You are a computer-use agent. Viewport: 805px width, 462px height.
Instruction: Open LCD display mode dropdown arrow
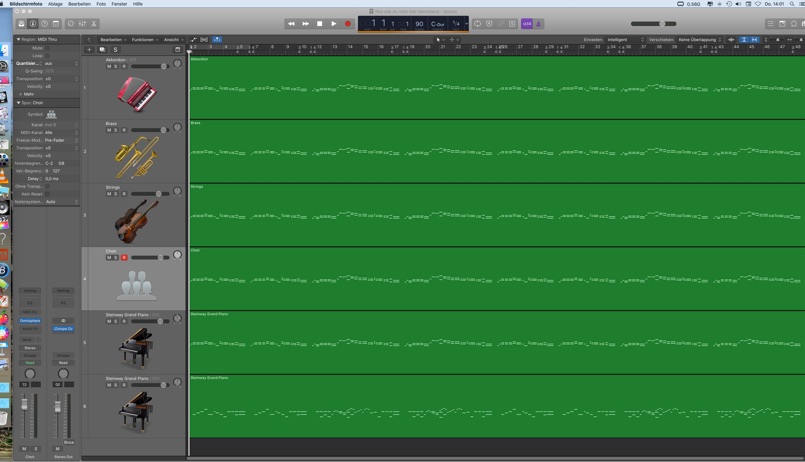(466, 24)
